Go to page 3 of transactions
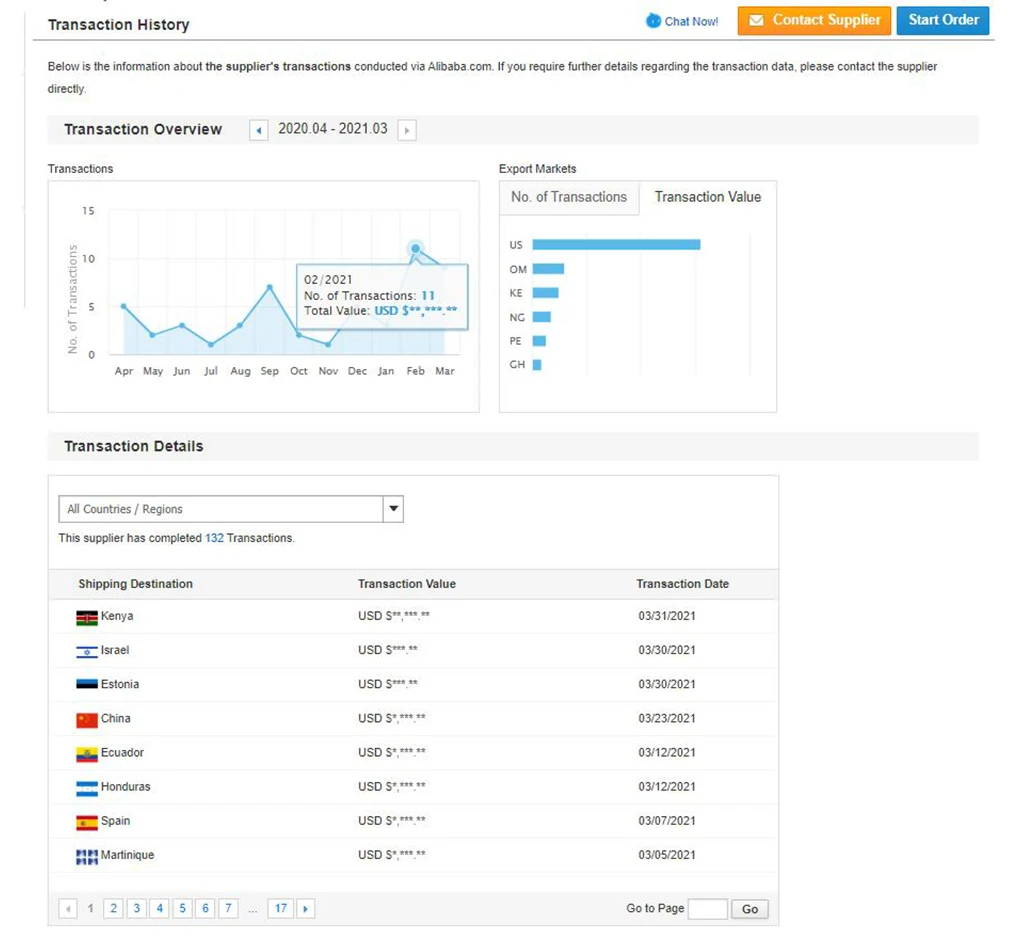The width and height of the screenshot is (1013, 938). (x=136, y=908)
